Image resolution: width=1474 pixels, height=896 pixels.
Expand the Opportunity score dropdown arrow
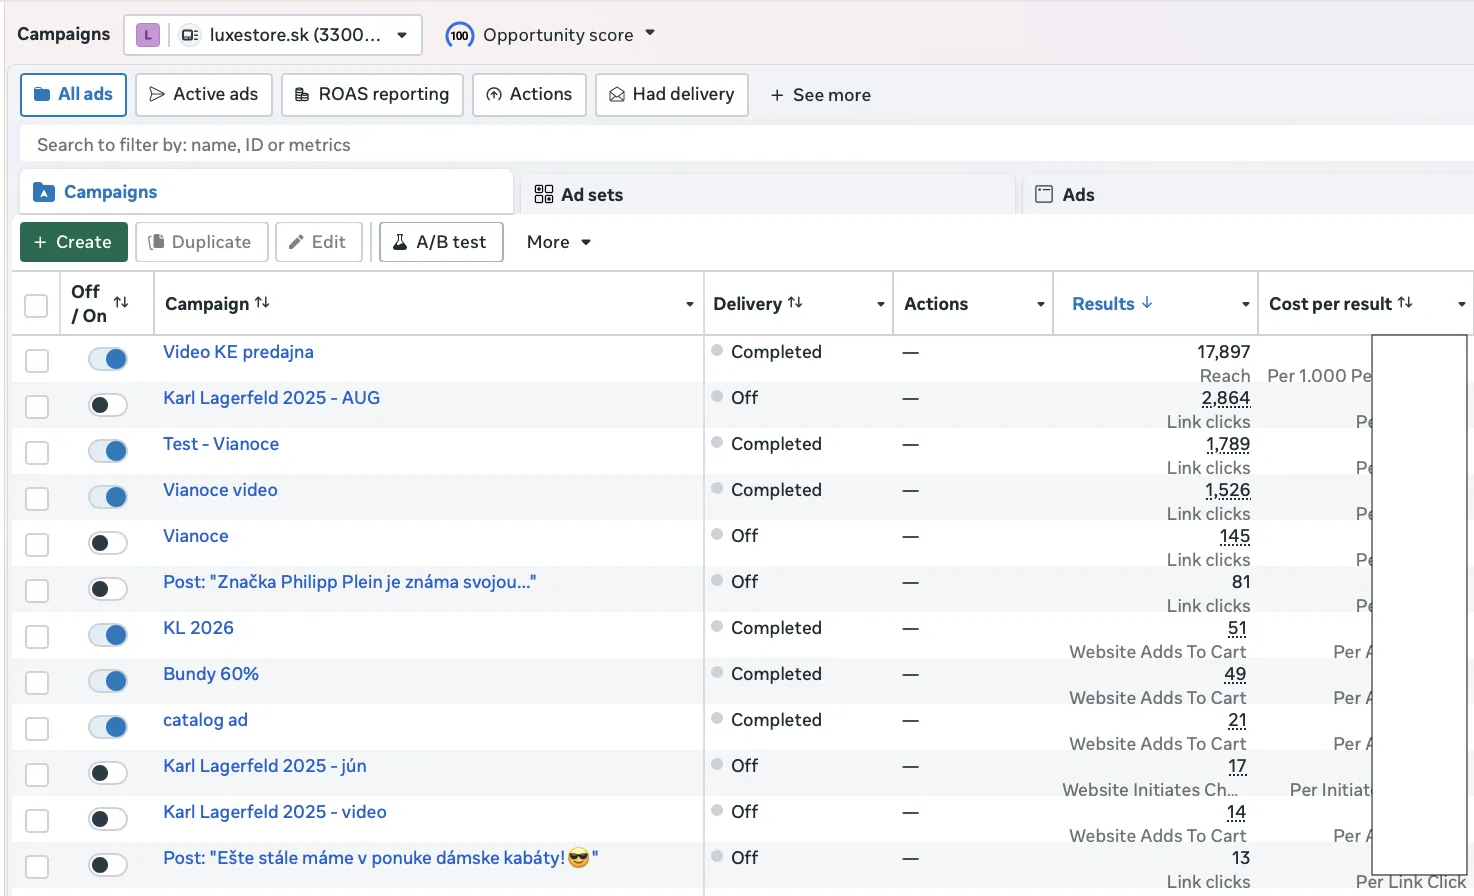click(650, 33)
